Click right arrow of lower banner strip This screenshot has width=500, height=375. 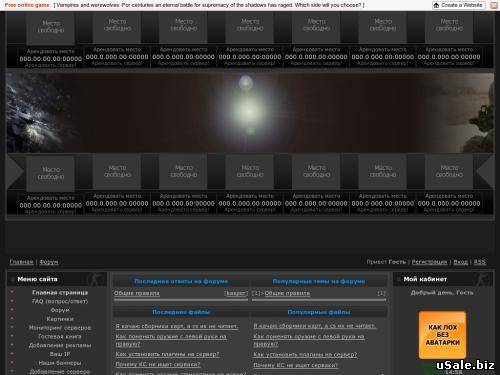484,172
